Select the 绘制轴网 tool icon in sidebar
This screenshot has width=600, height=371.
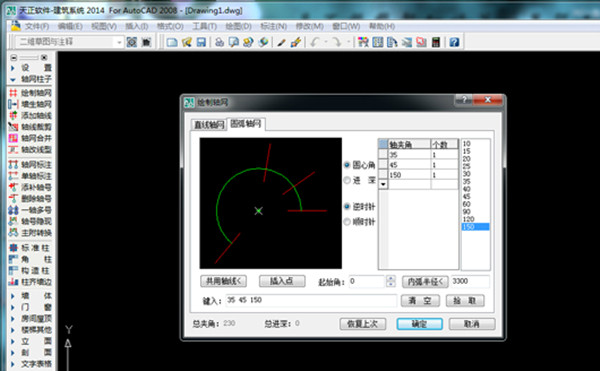tap(13, 93)
